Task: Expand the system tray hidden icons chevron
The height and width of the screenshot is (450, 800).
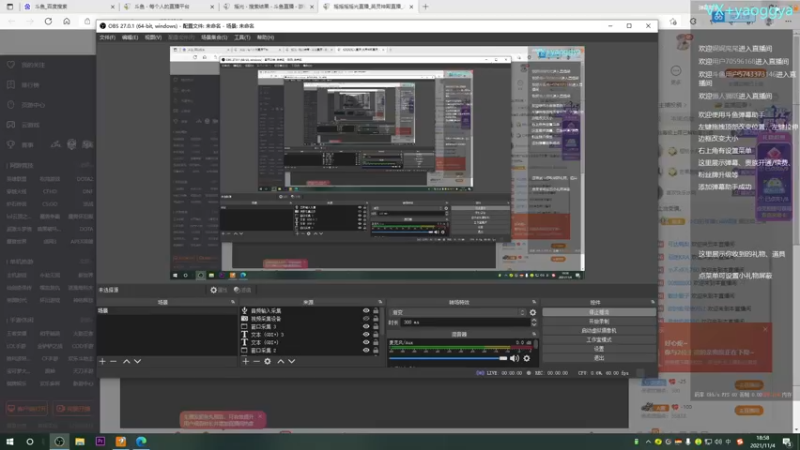Action: [648, 442]
